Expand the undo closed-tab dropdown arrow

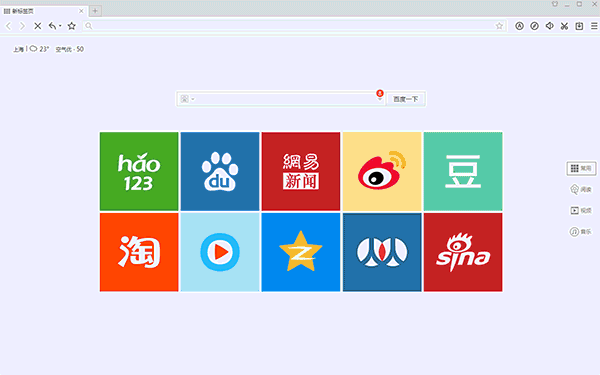tap(60, 26)
